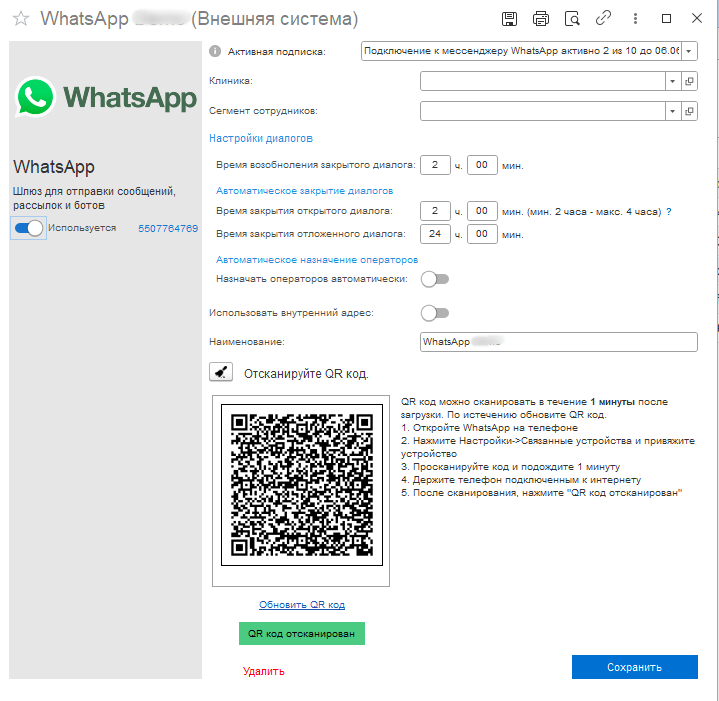Click the Сегмент сотрудников input field
The height and width of the screenshot is (701, 719).
coord(542,111)
